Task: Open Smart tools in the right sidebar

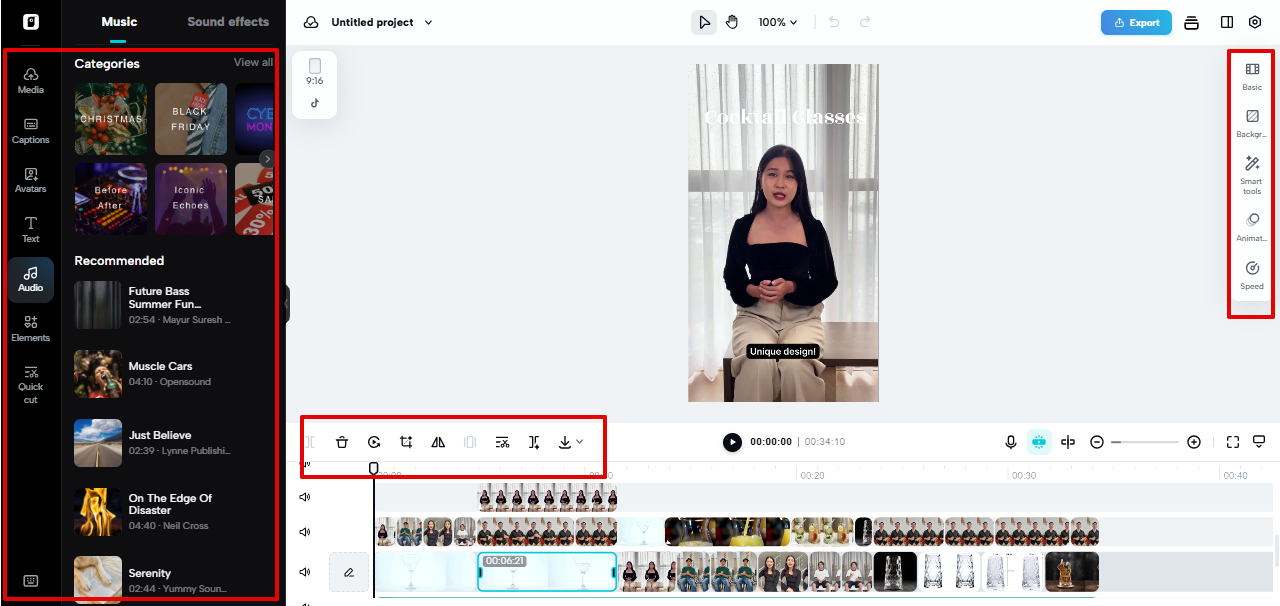Action: click(1251, 170)
